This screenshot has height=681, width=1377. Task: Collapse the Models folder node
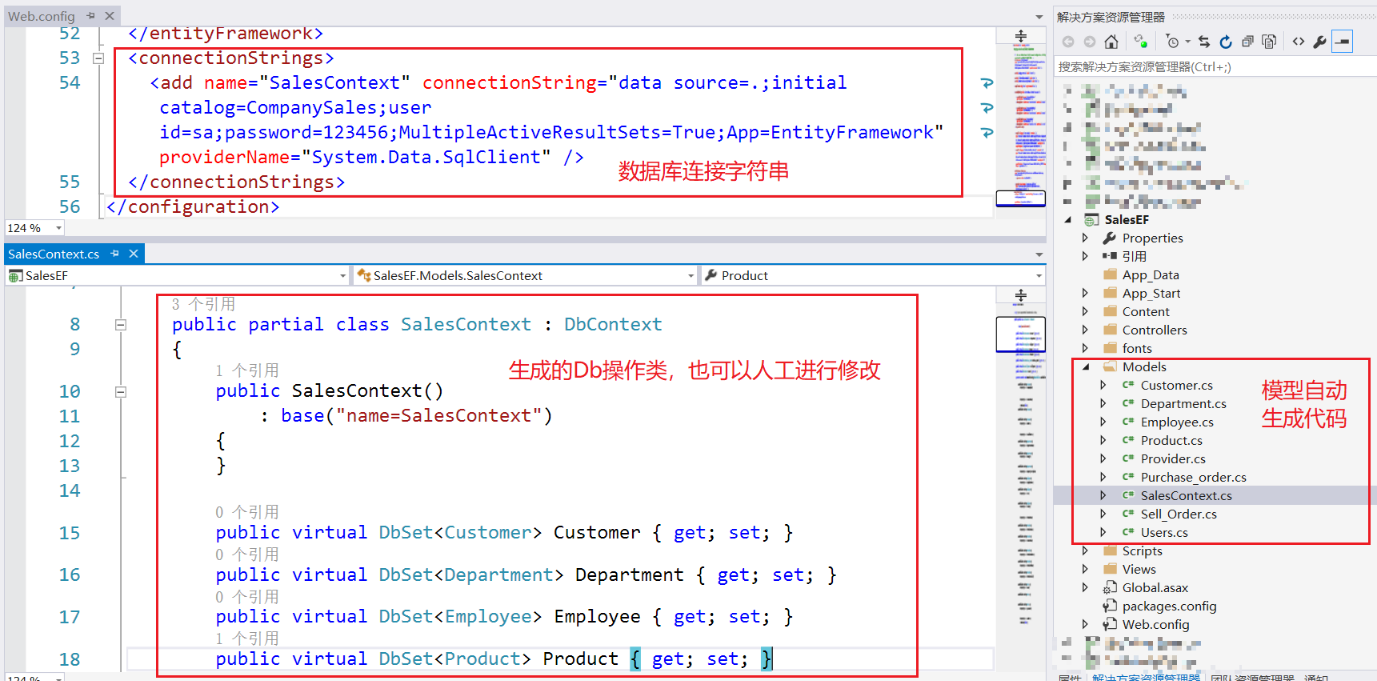point(1085,367)
